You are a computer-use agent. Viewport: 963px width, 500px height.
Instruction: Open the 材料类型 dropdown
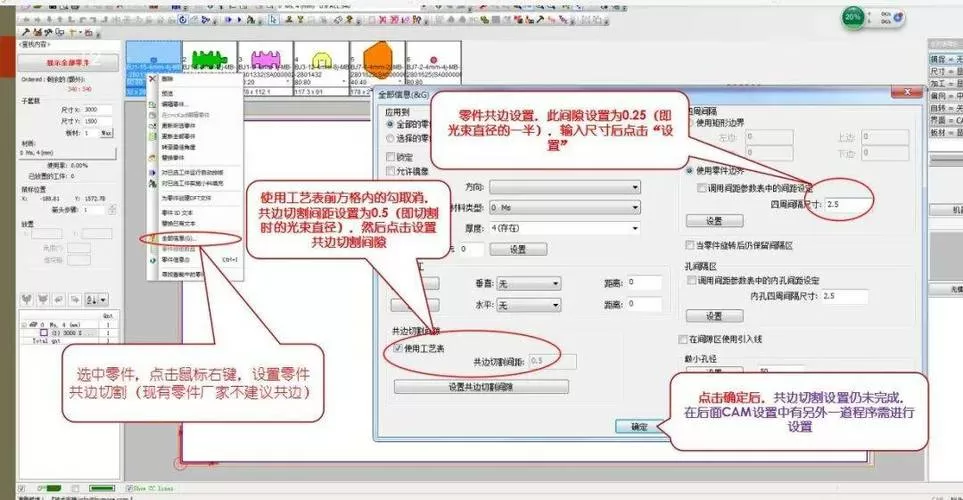click(564, 208)
